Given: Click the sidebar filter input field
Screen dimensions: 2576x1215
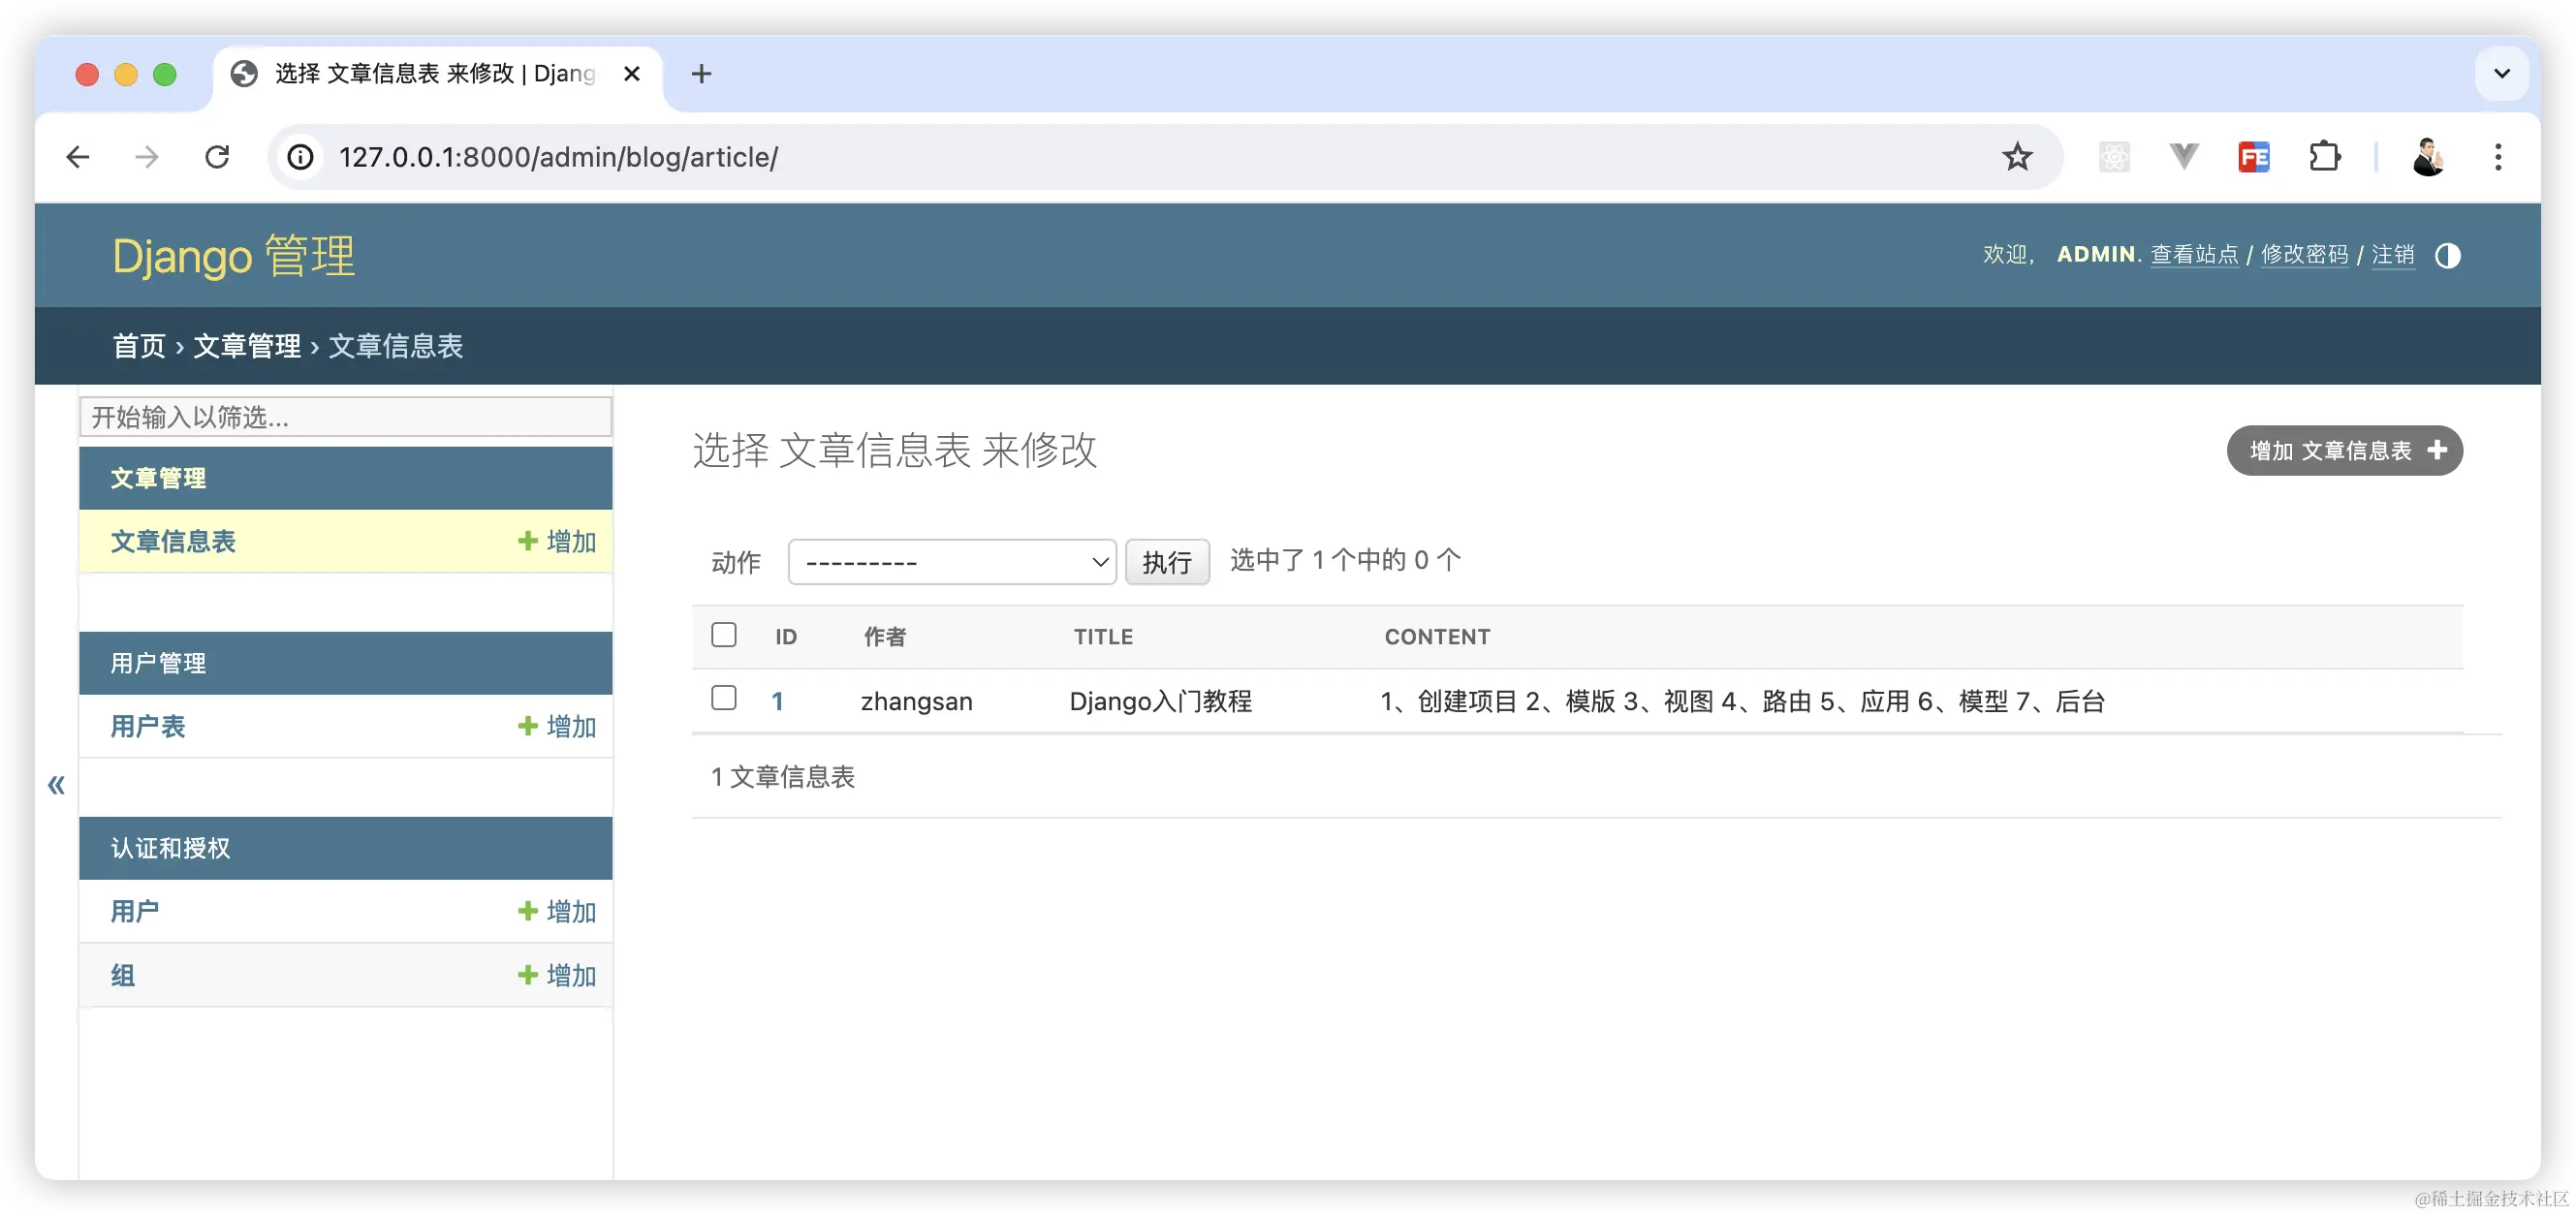Looking at the screenshot, I should point(345,417).
